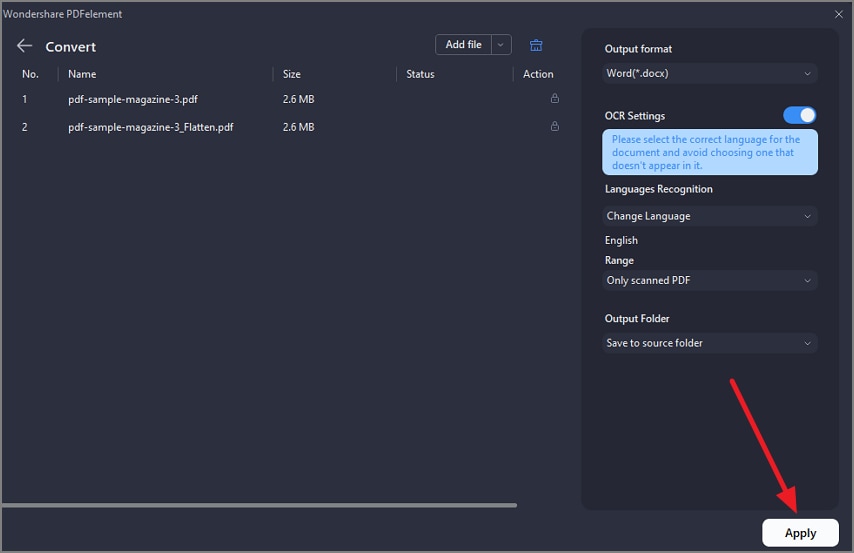
Task: Click the 2.6 MB size of row 2
Action: [x=298, y=127]
